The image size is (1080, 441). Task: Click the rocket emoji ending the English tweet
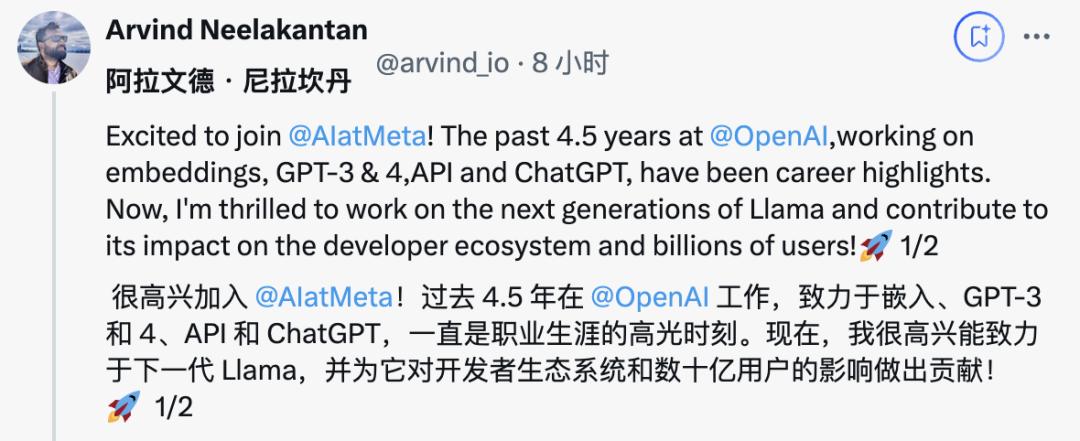878,245
